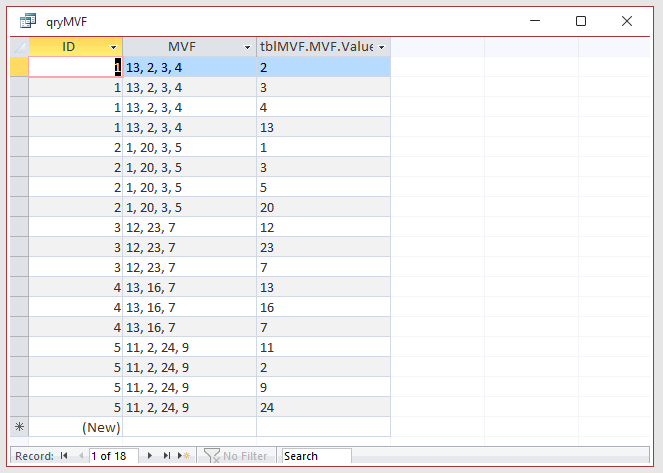
Task: Click the 'Record:' label in navigation bar
Action: tap(34, 456)
